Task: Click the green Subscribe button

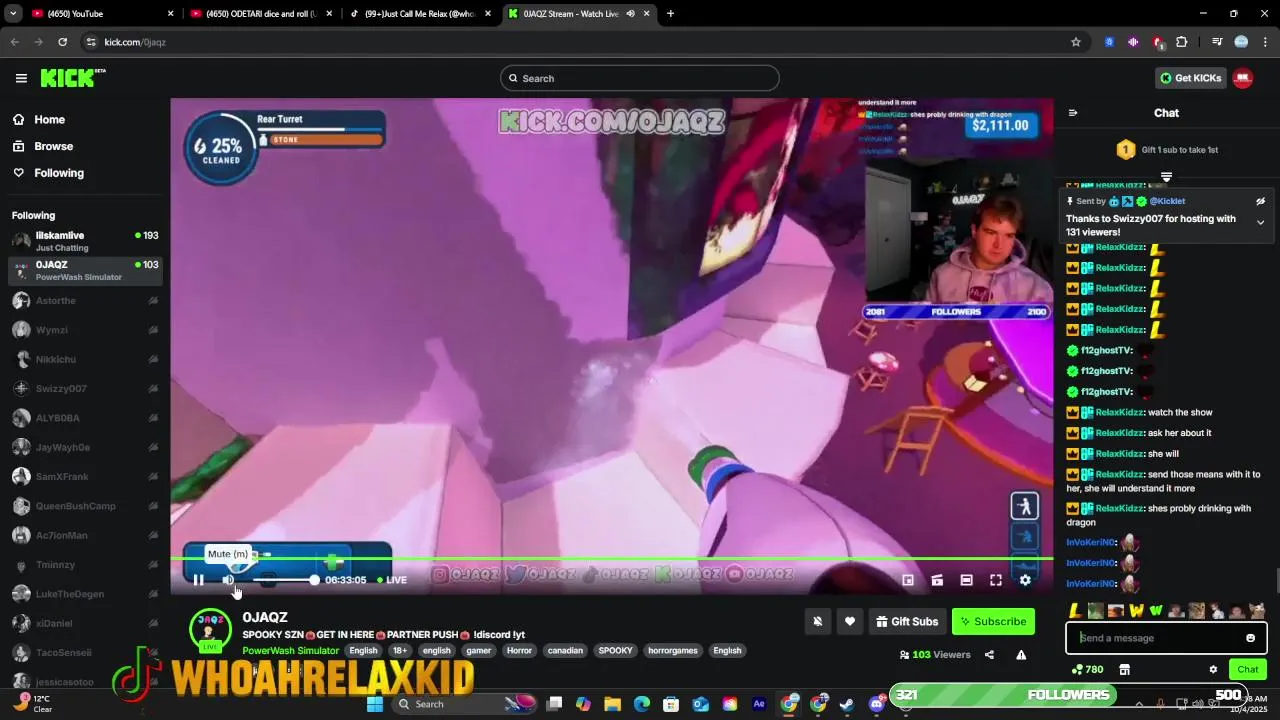Action: pyautogui.click(x=993, y=621)
